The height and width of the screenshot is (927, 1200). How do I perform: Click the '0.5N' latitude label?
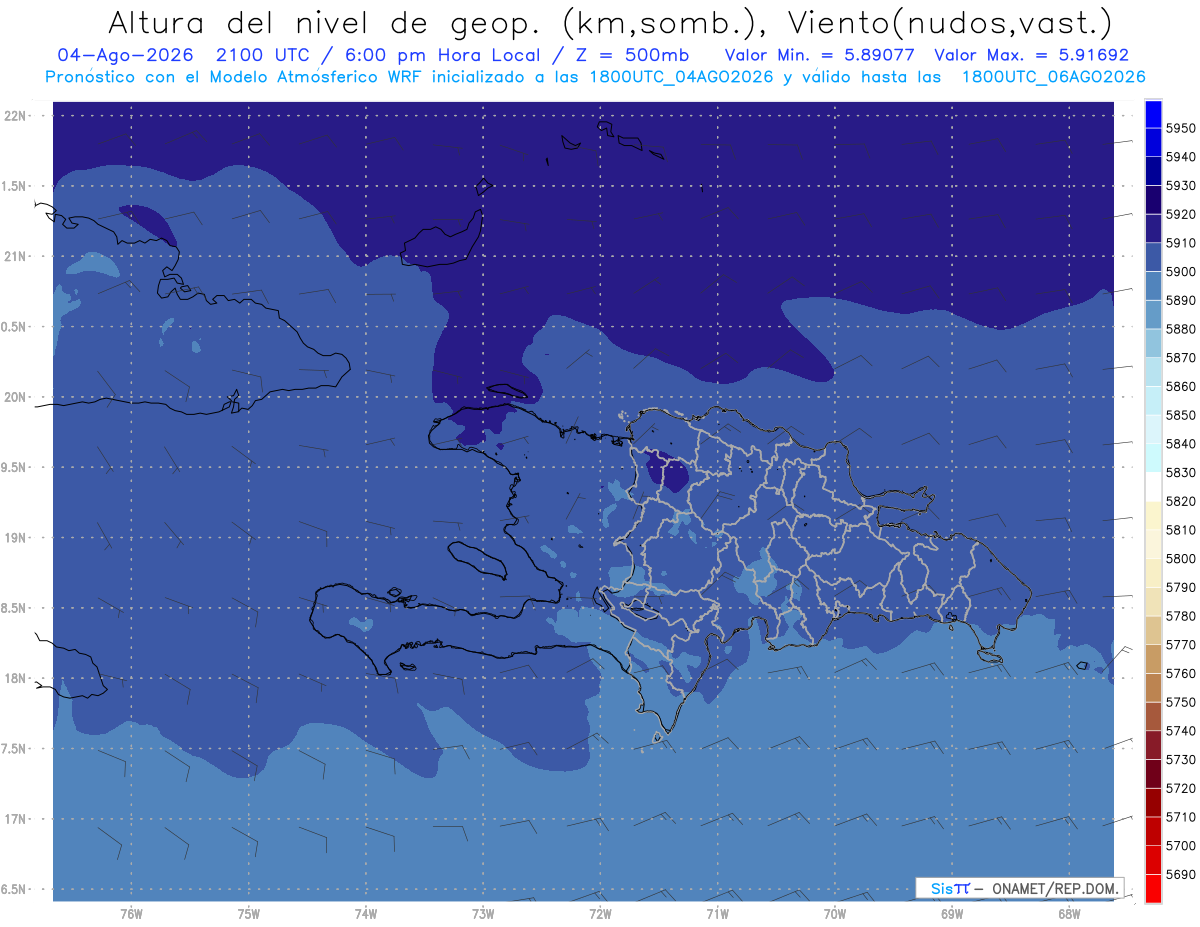pyautogui.click(x=13, y=327)
